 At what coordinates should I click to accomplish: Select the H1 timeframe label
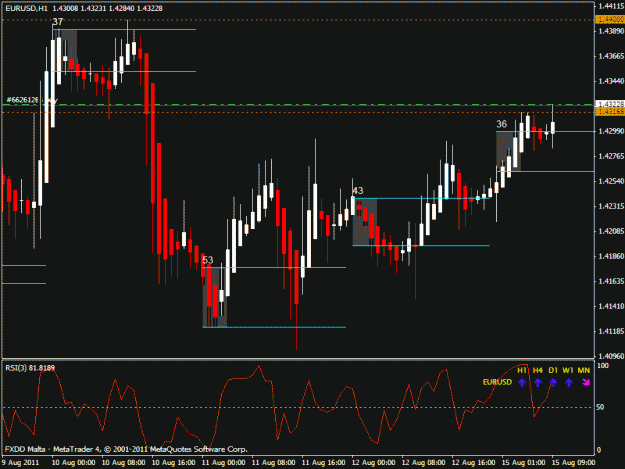(522, 370)
